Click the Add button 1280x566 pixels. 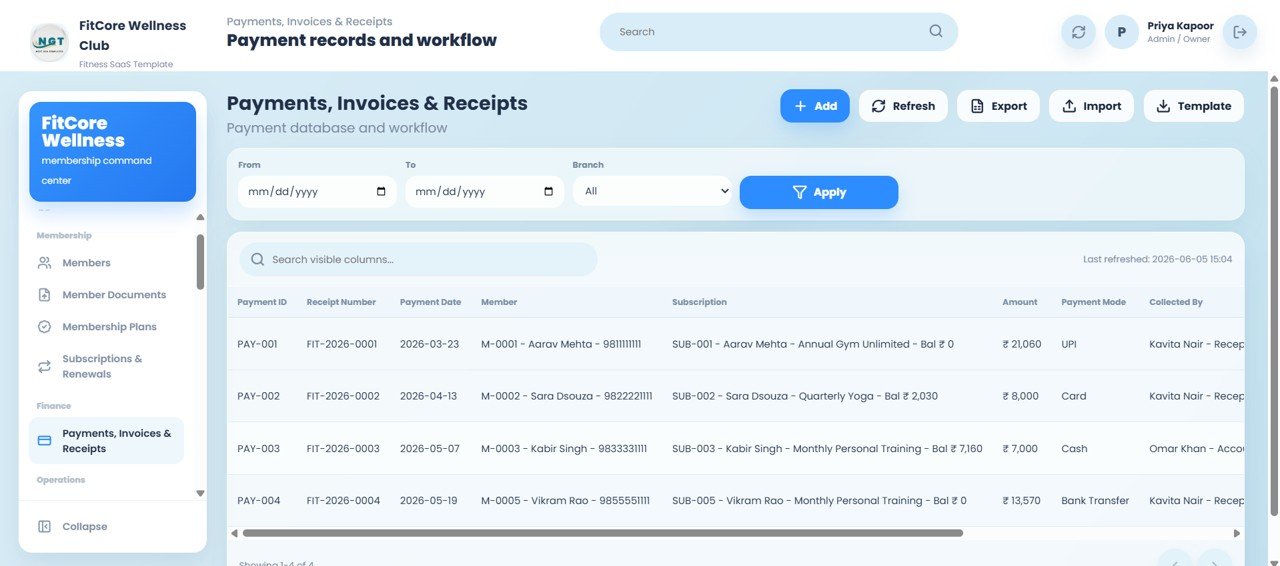point(815,106)
